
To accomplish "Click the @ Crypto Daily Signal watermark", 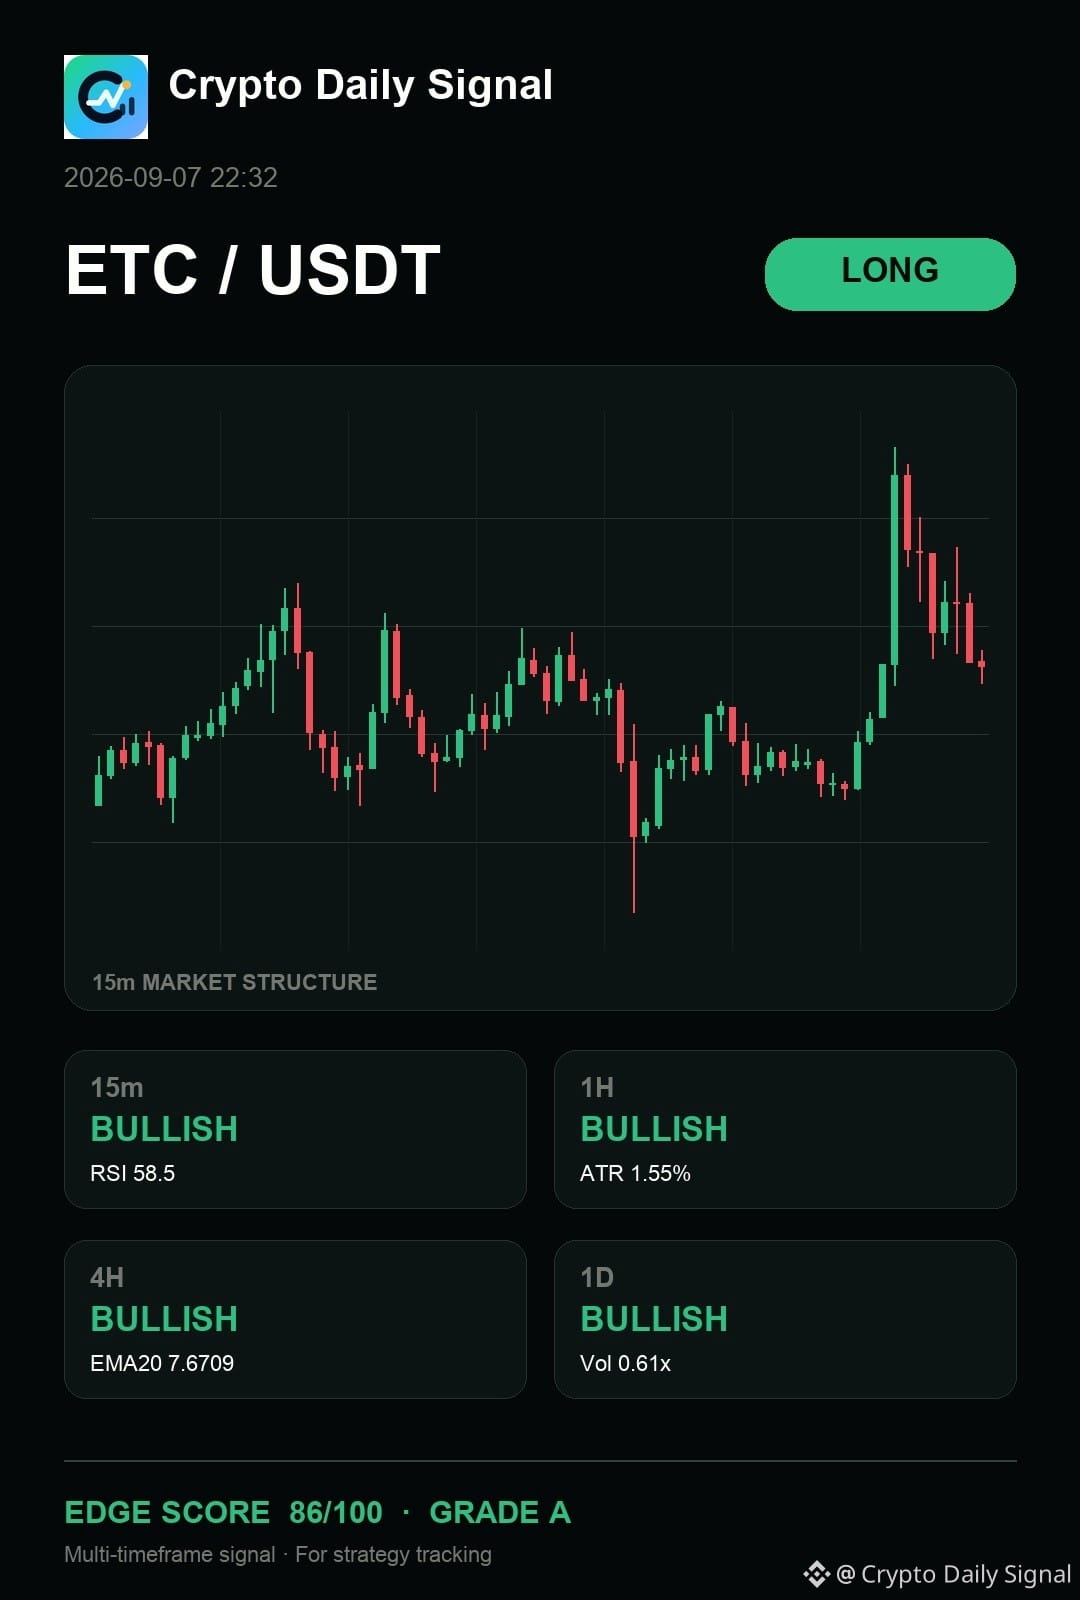I will coord(954,1574).
